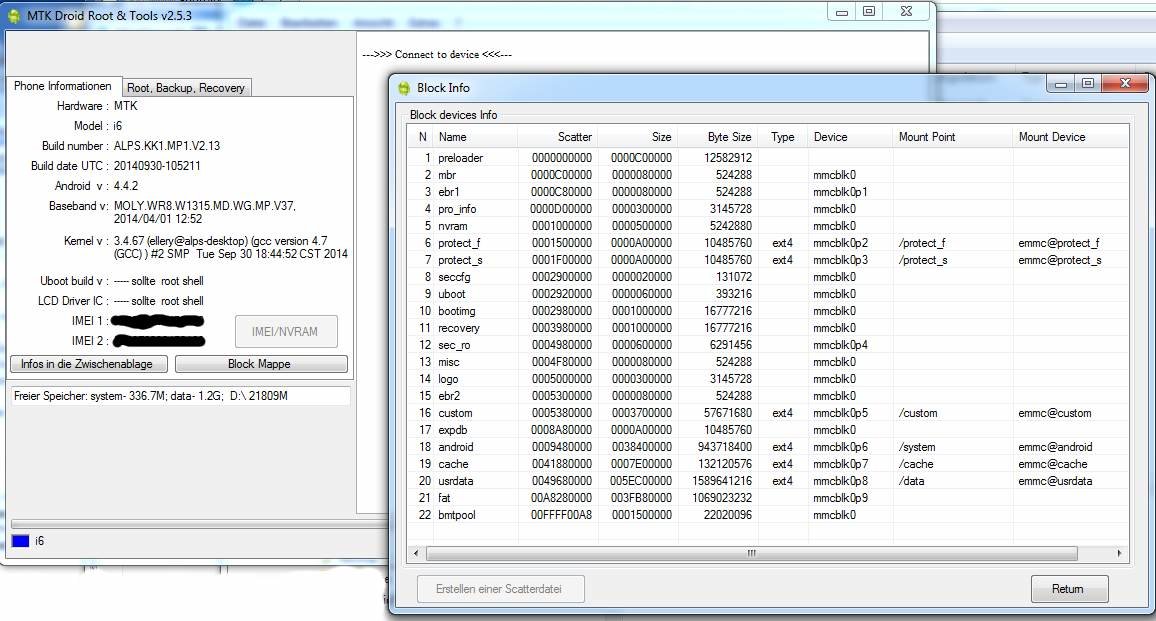
Task: Select the misc partition name
Action: pyautogui.click(x=449, y=361)
